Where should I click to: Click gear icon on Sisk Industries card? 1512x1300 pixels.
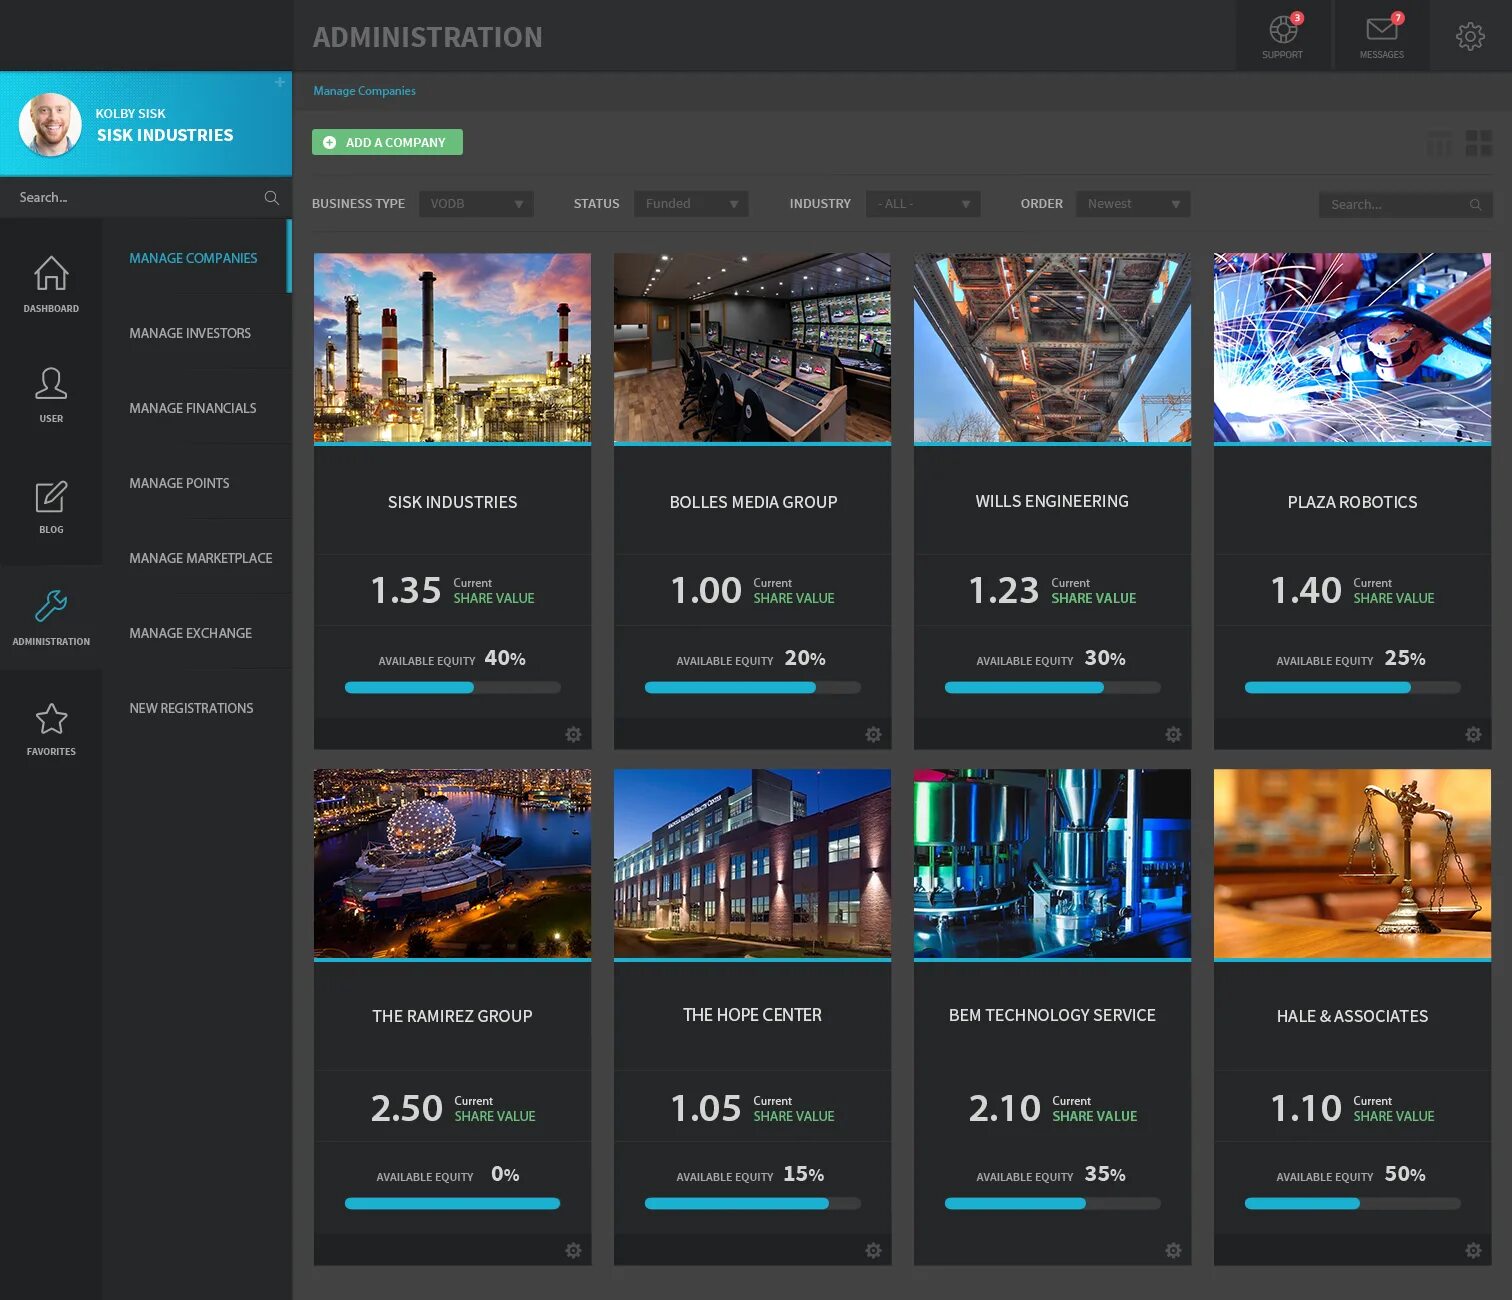pyautogui.click(x=573, y=734)
